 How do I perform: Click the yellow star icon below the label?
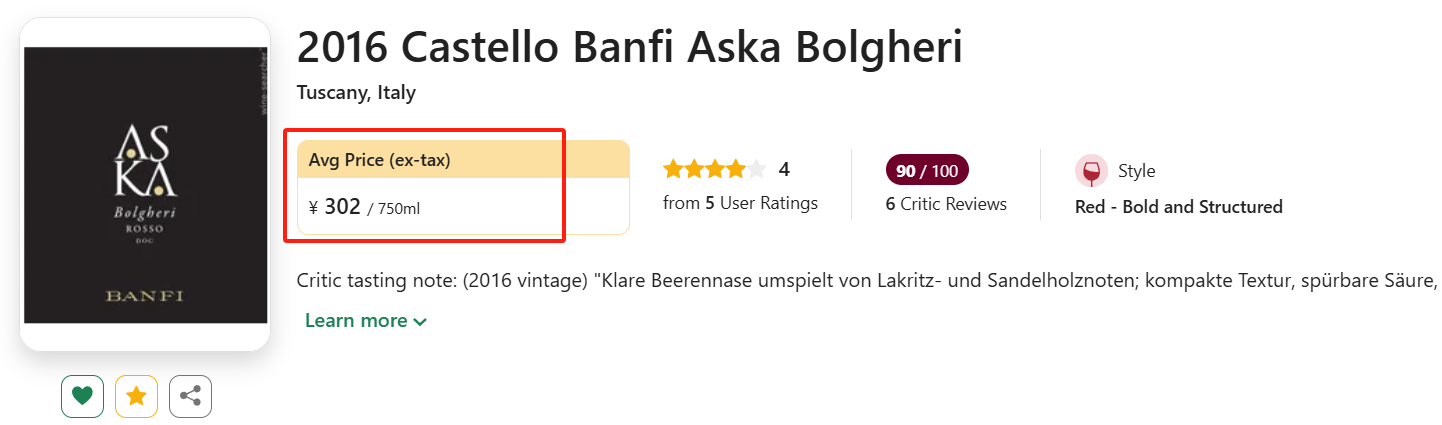point(136,396)
